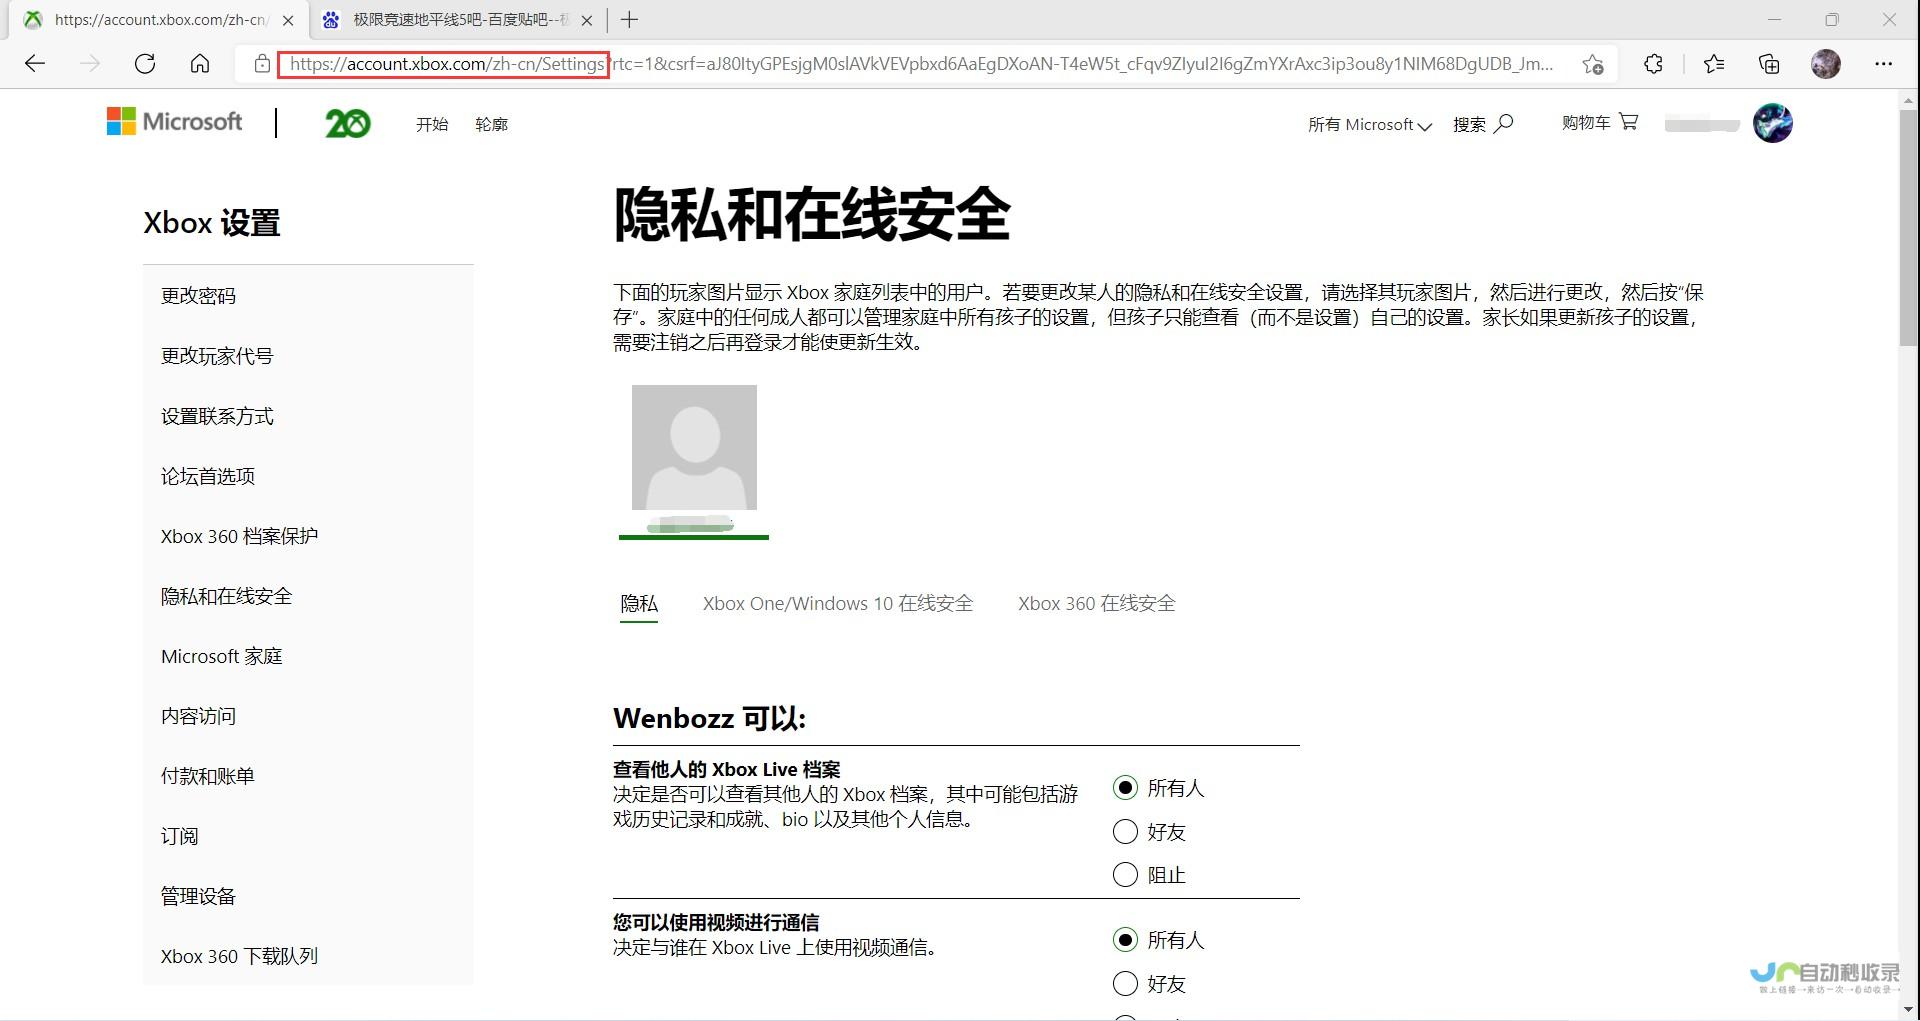
Task: Open the browser settings and more menu
Action: pyautogui.click(x=1884, y=64)
